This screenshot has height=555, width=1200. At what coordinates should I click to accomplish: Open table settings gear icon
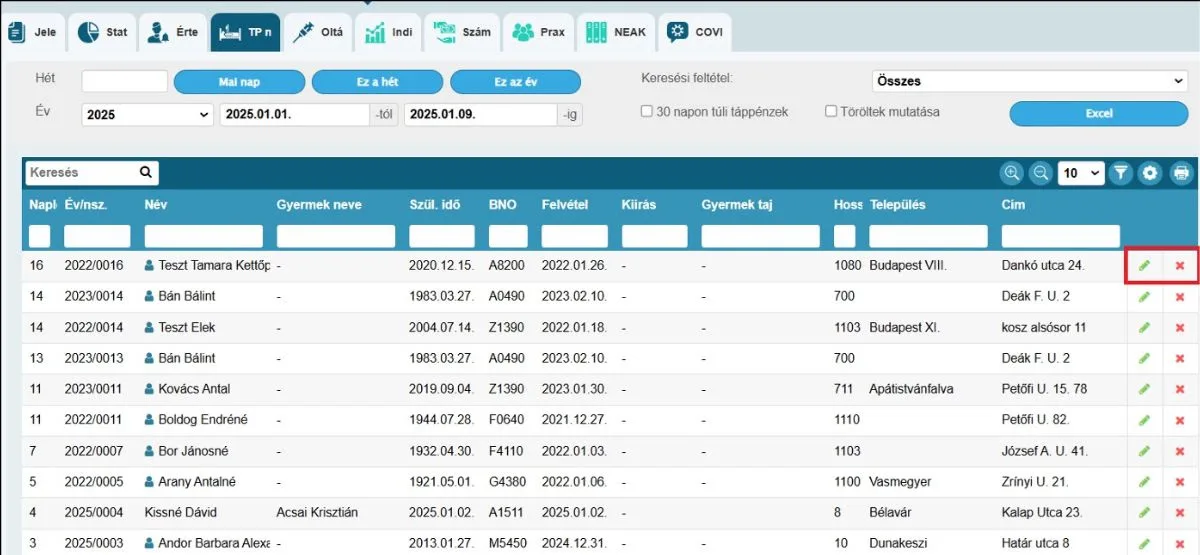(1151, 173)
